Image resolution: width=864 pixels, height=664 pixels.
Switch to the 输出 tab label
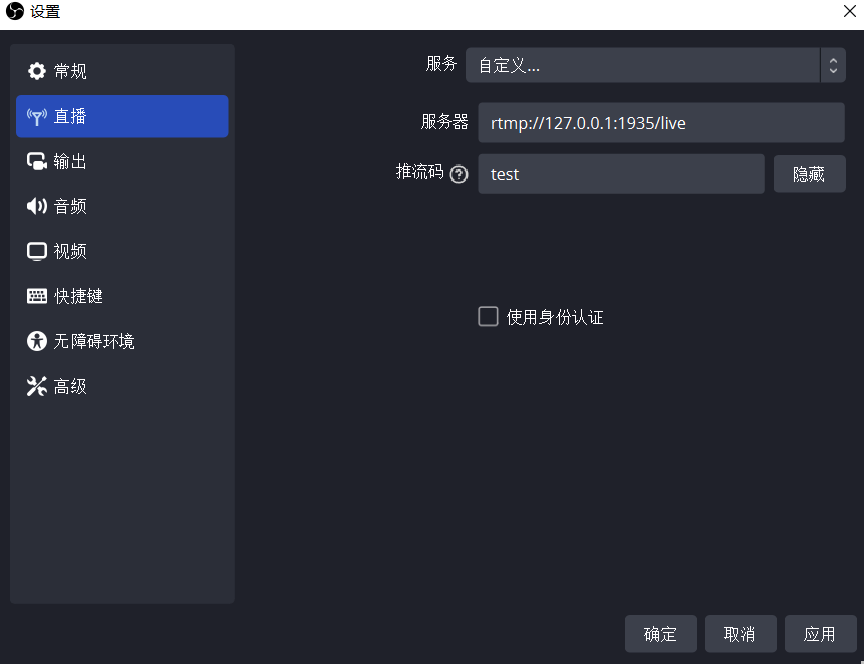pos(70,161)
